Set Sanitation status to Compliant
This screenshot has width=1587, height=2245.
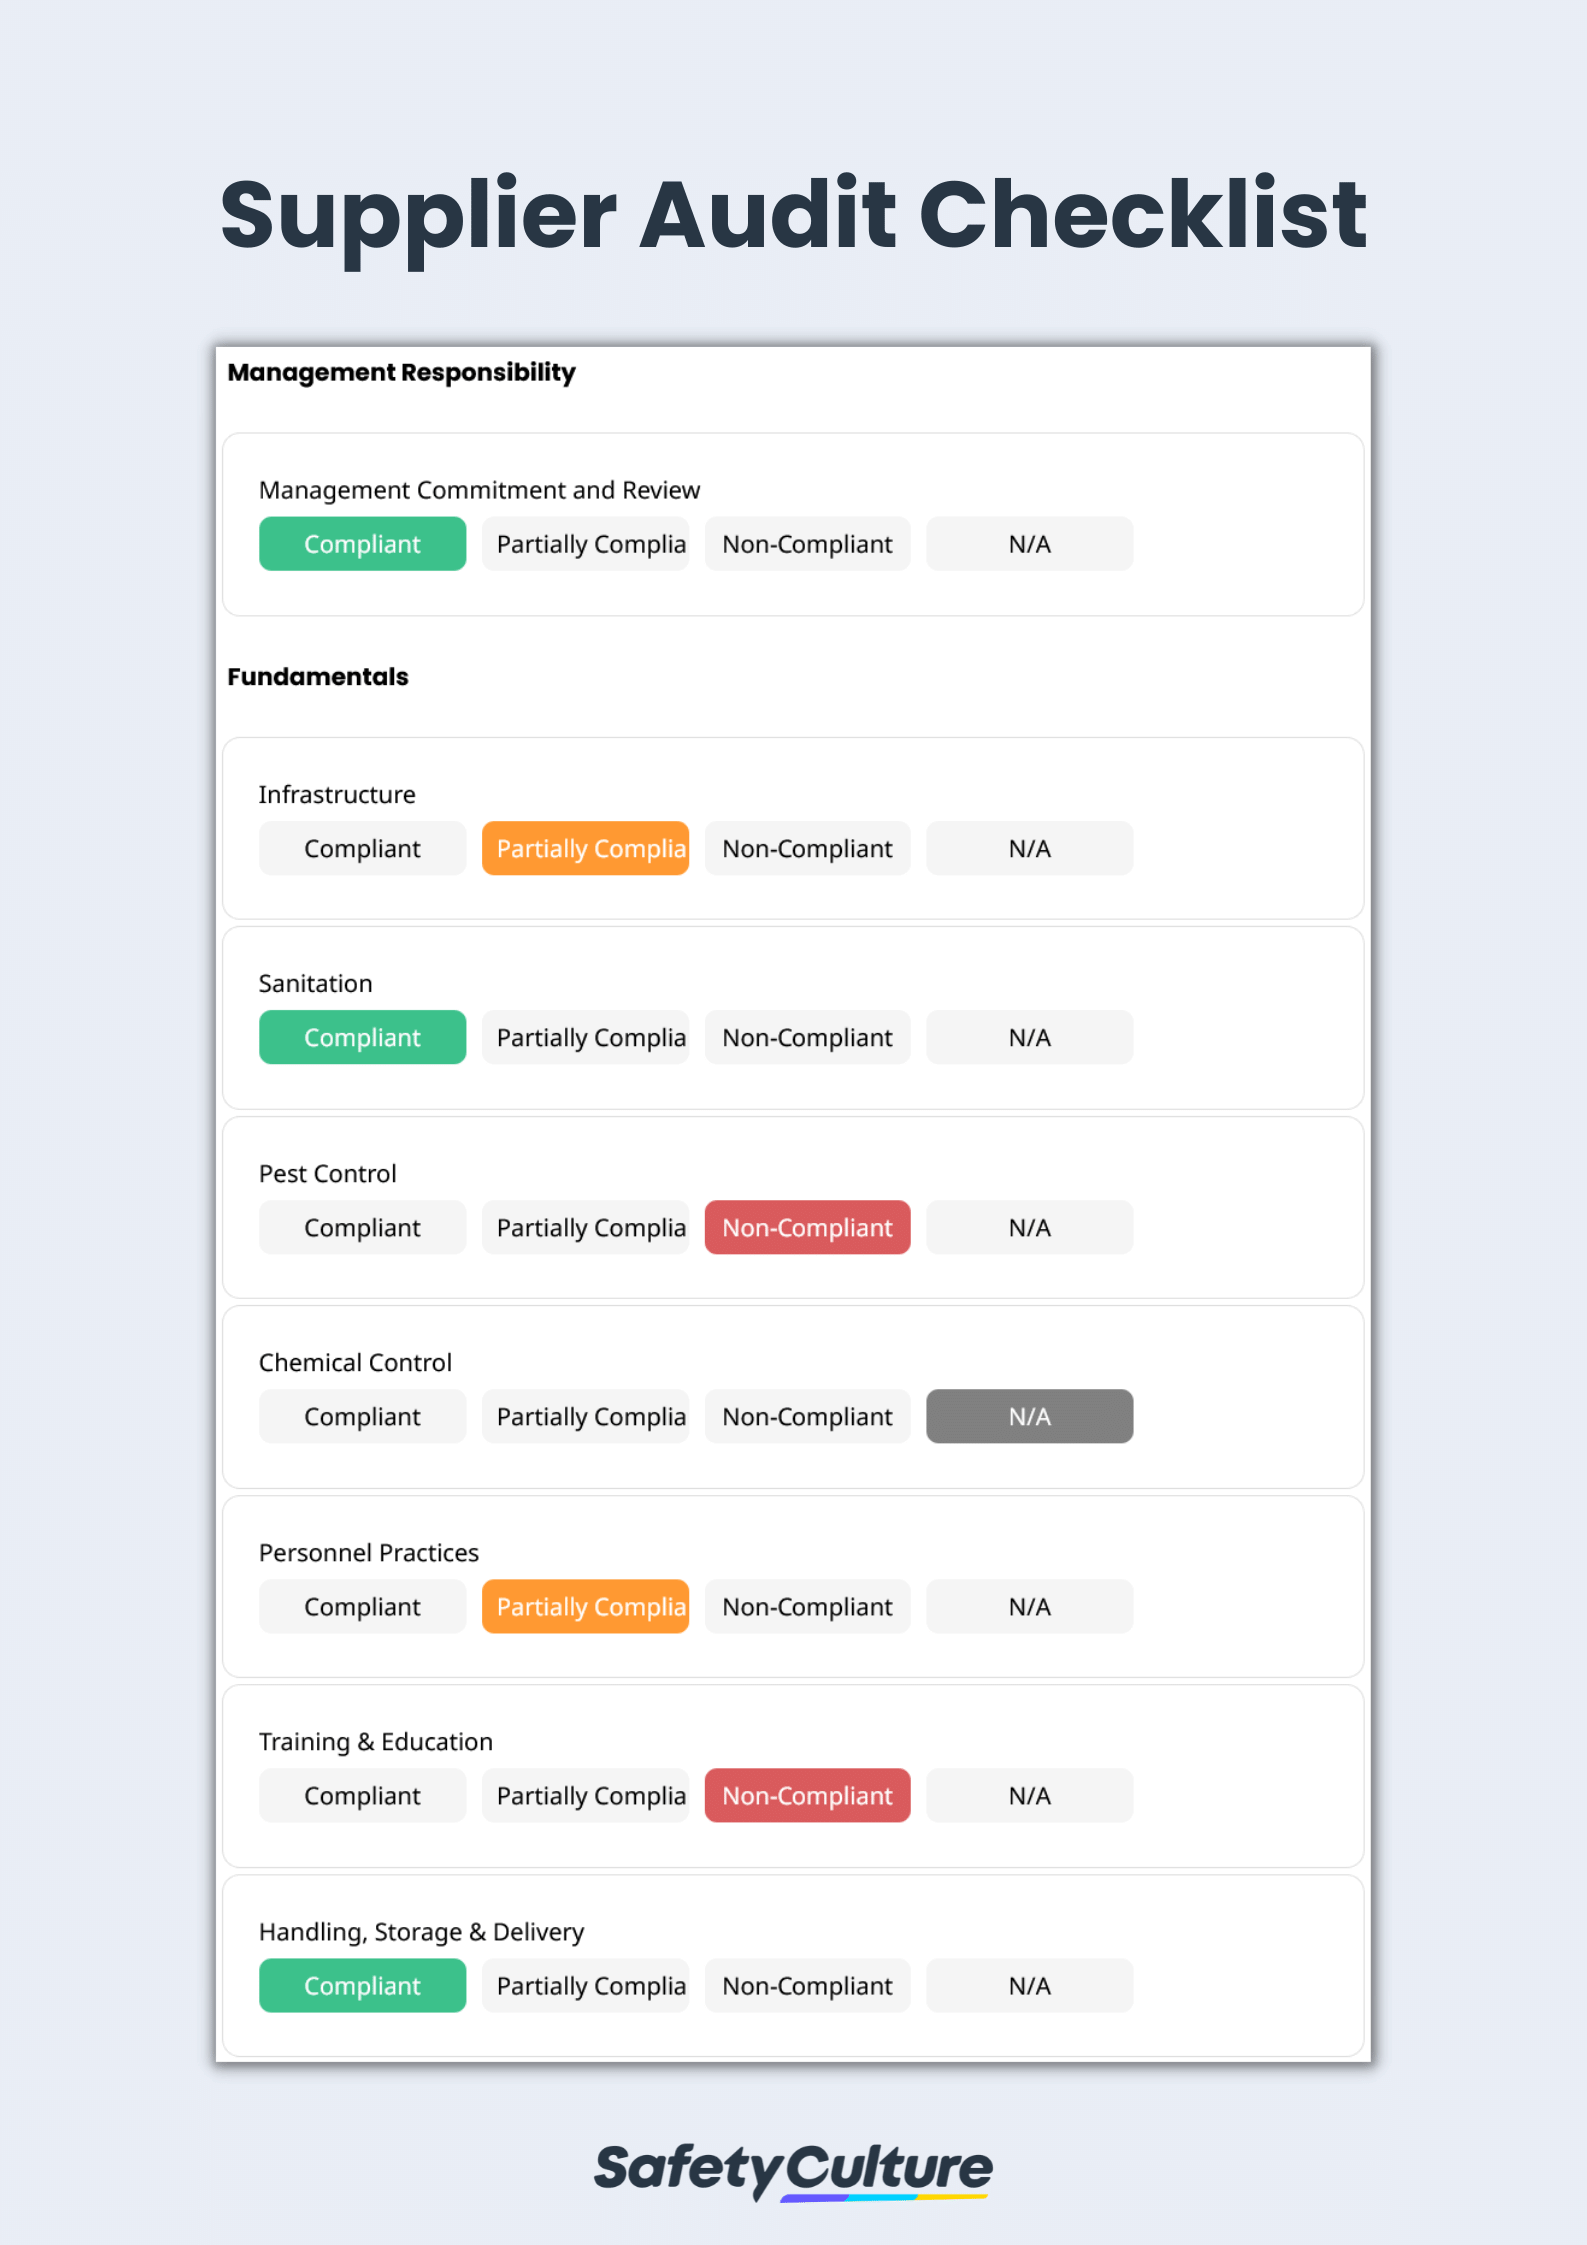click(x=362, y=1037)
